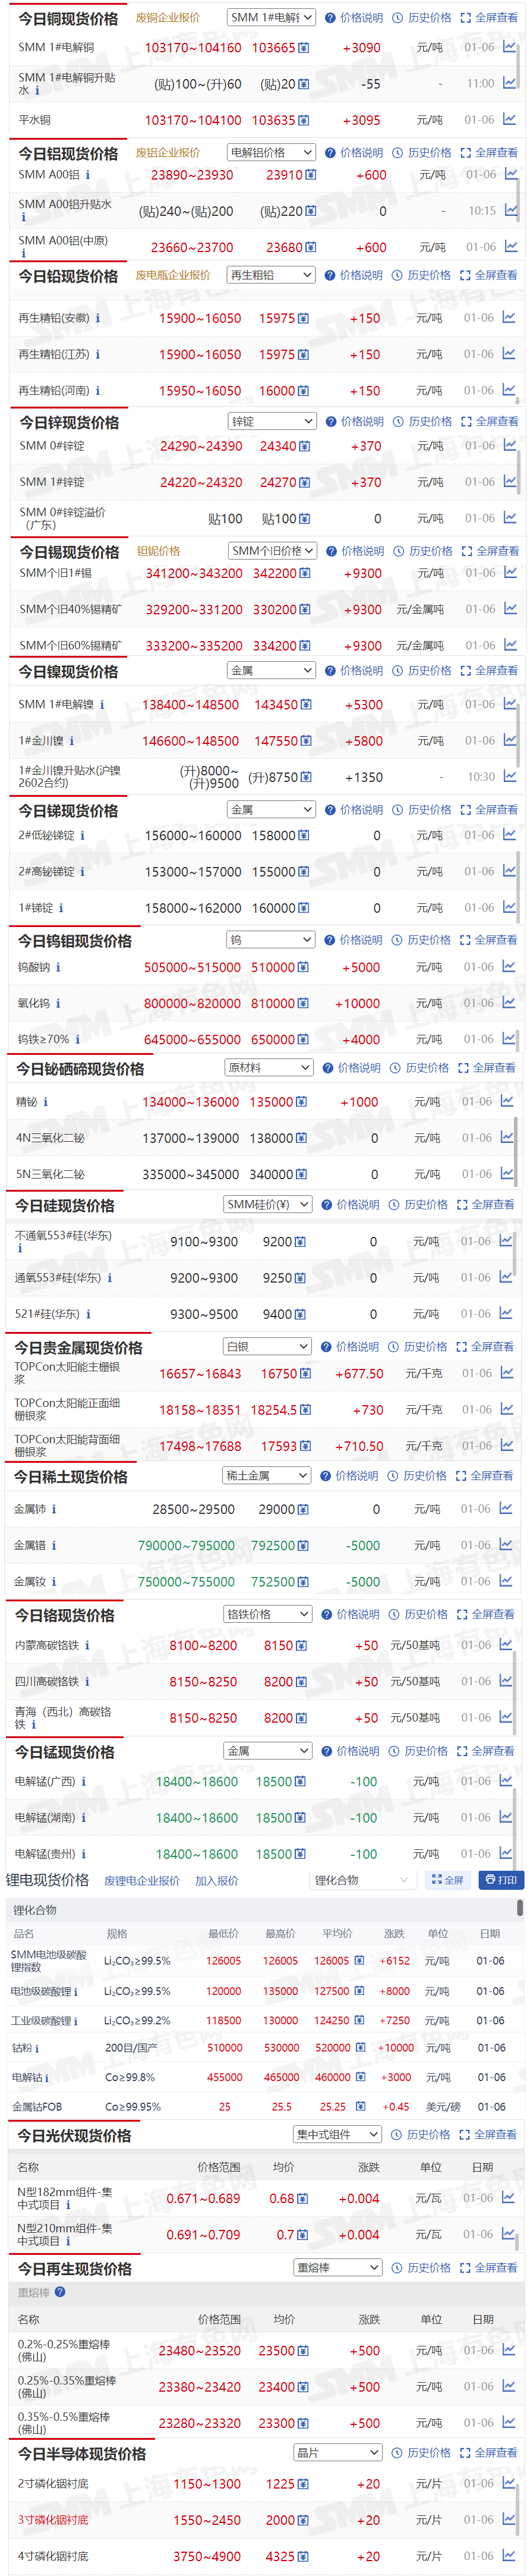Click info icon beside 钨酸钠
The image size is (530, 2576).
point(58,967)
